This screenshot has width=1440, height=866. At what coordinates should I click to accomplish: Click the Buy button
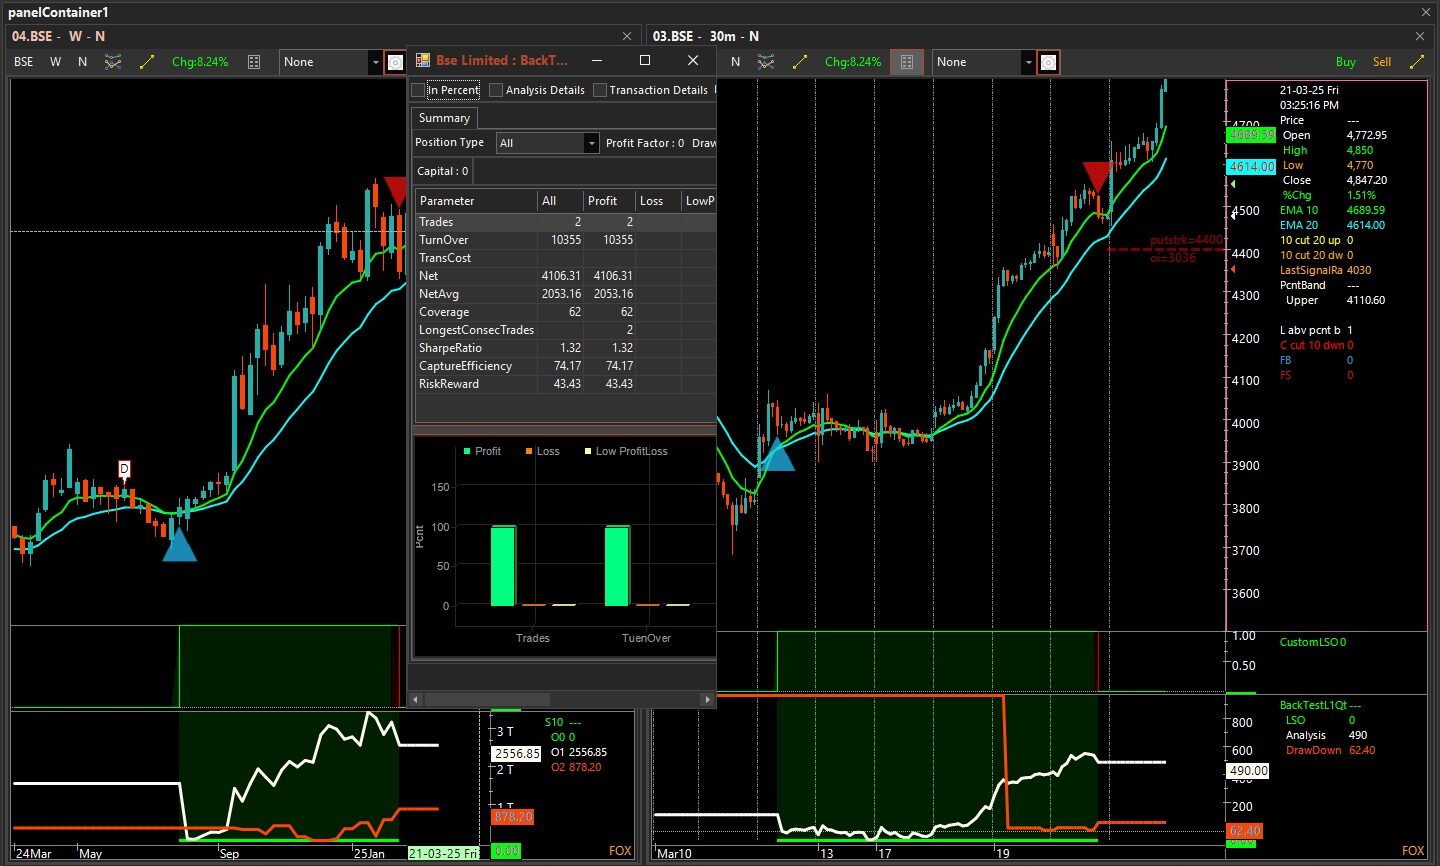pyautogui.click(x=1346, y=62)
